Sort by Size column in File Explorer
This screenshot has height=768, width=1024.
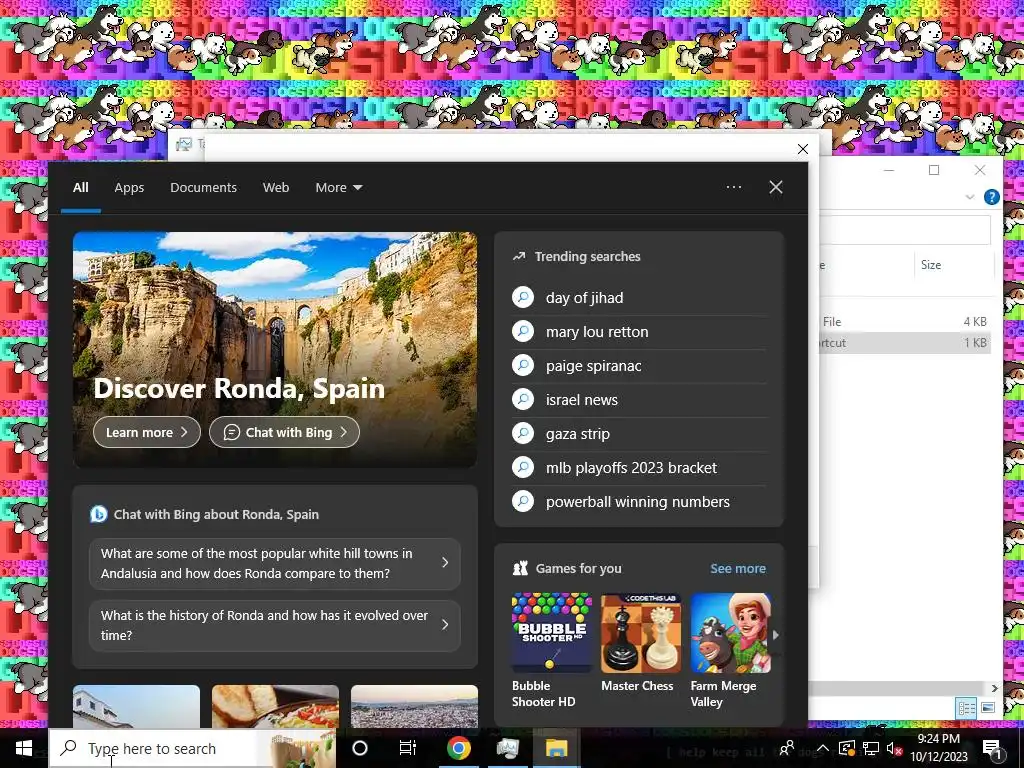coord(931,264)
